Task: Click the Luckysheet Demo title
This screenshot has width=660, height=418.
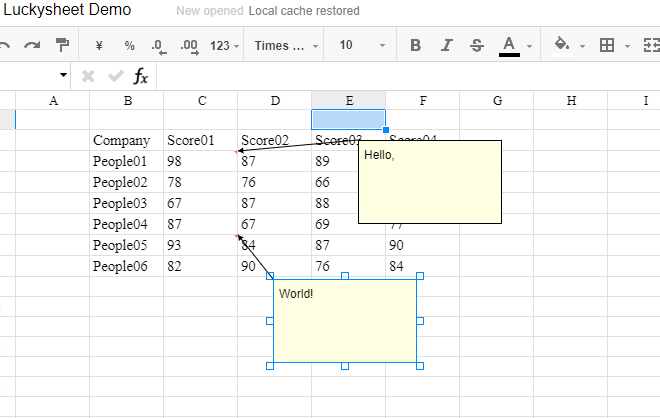Action: coord(67,10)
